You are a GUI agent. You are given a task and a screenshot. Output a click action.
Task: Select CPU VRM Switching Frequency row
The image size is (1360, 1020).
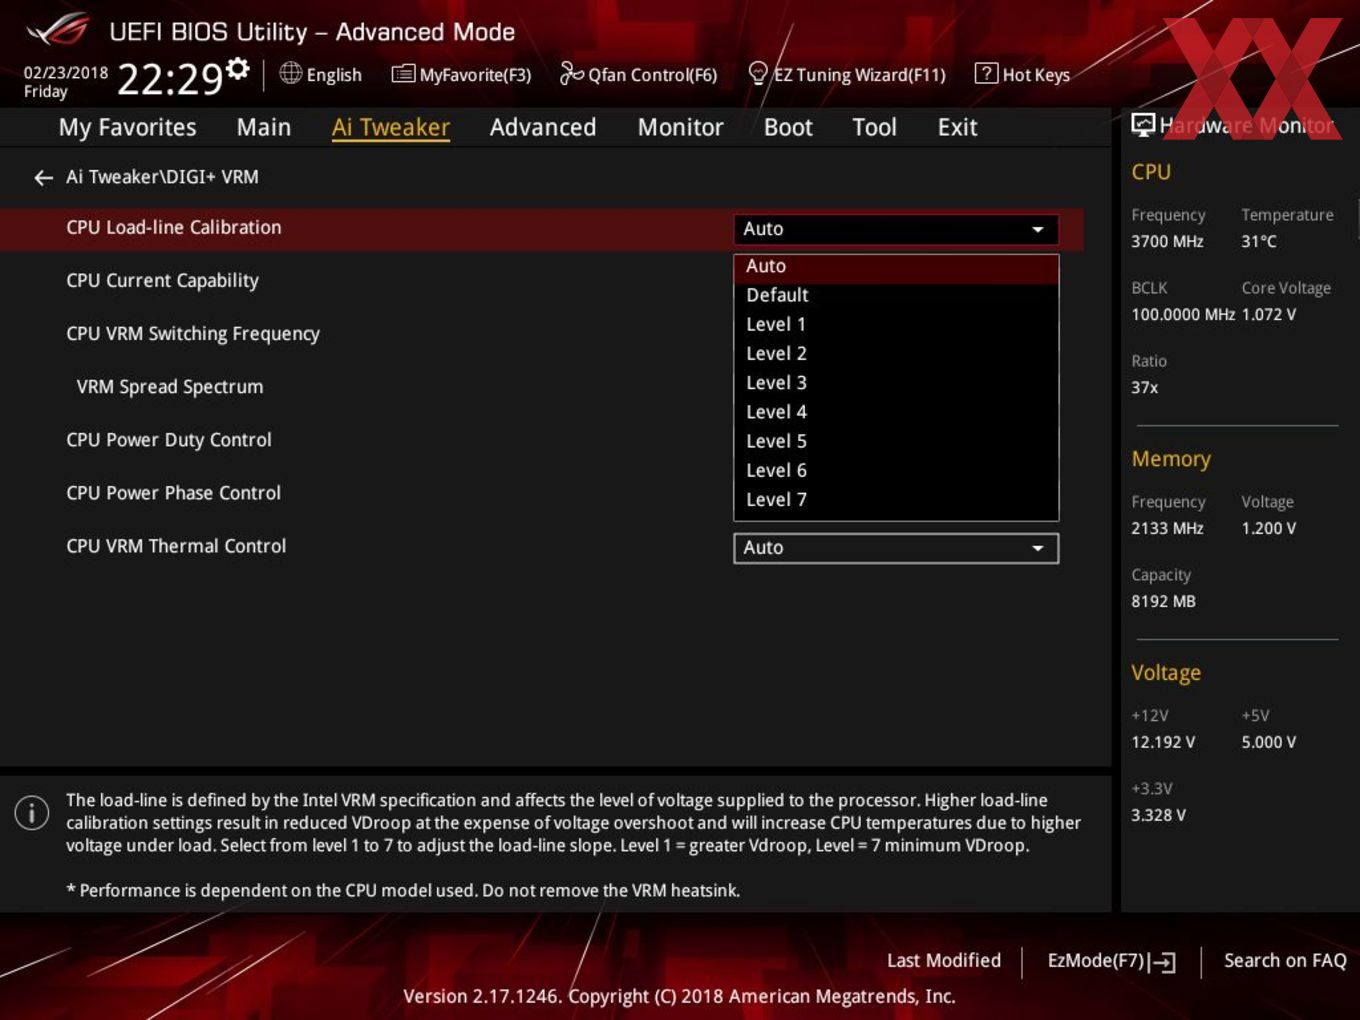coord(193,334)
